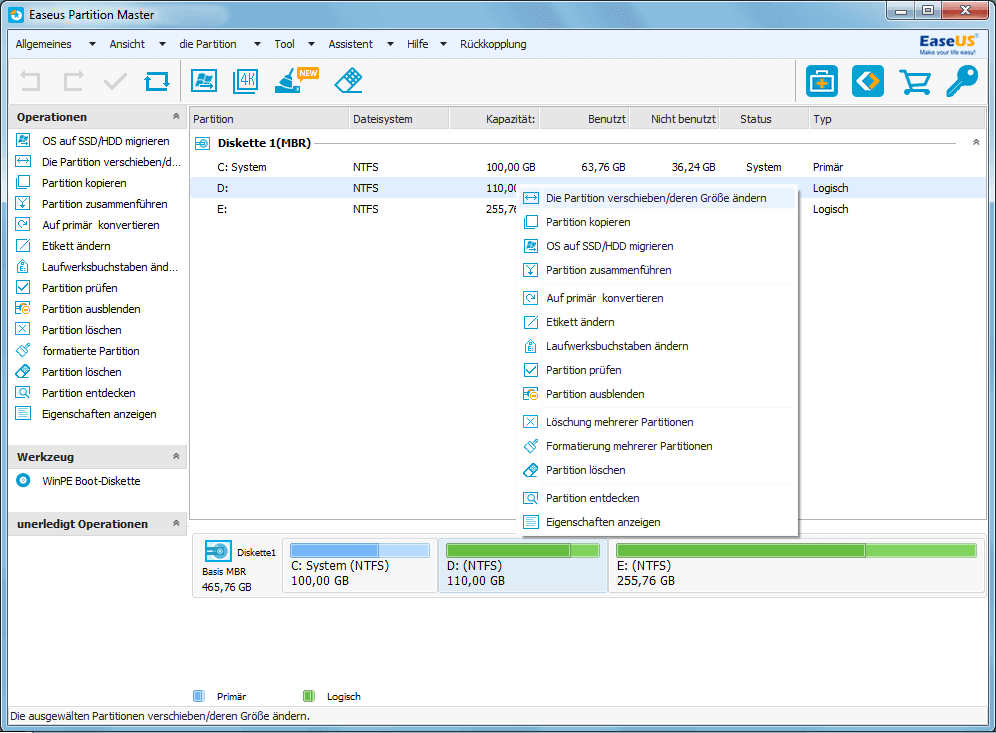Viewport: 996px width, 733px height.
Task: Click the Undo arrow in the toolbar
Action: click(30, 81)
